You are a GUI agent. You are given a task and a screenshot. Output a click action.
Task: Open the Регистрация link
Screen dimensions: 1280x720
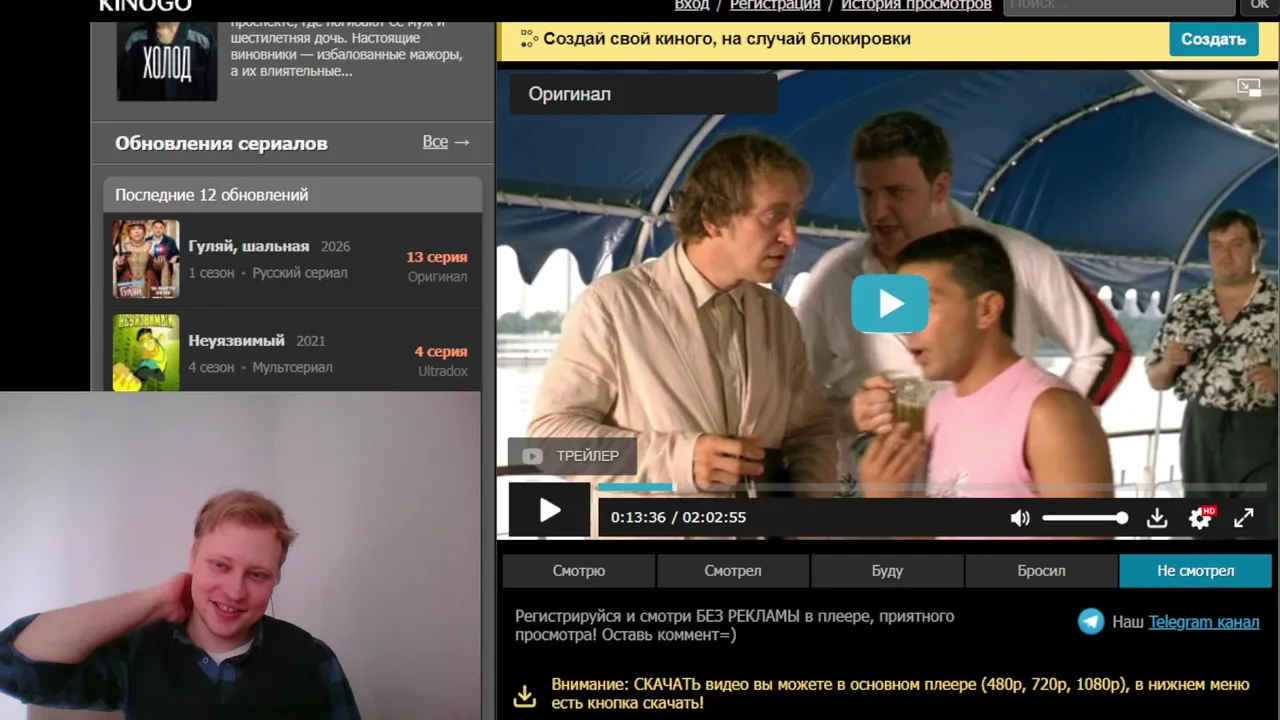click(775, 5)
